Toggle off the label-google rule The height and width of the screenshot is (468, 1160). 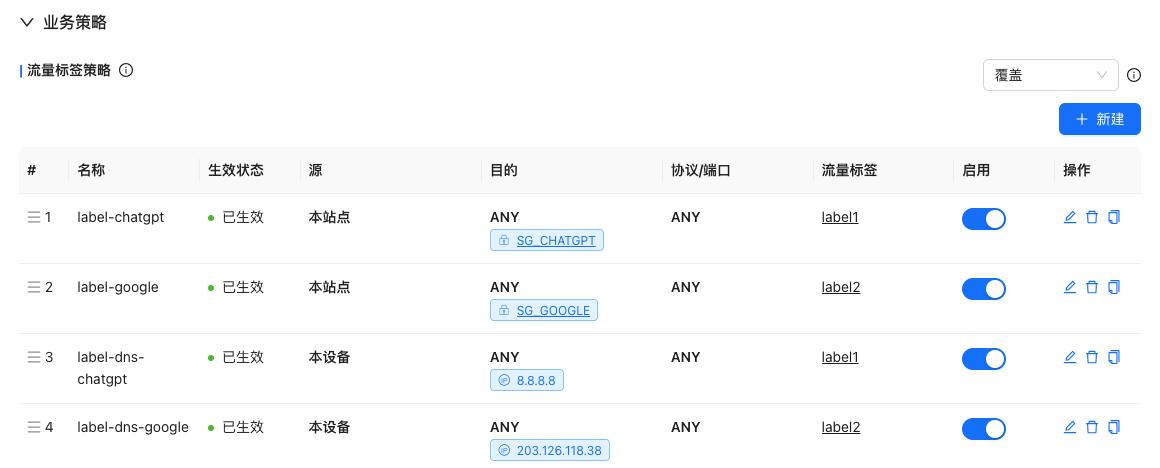[x=983, y=289]
